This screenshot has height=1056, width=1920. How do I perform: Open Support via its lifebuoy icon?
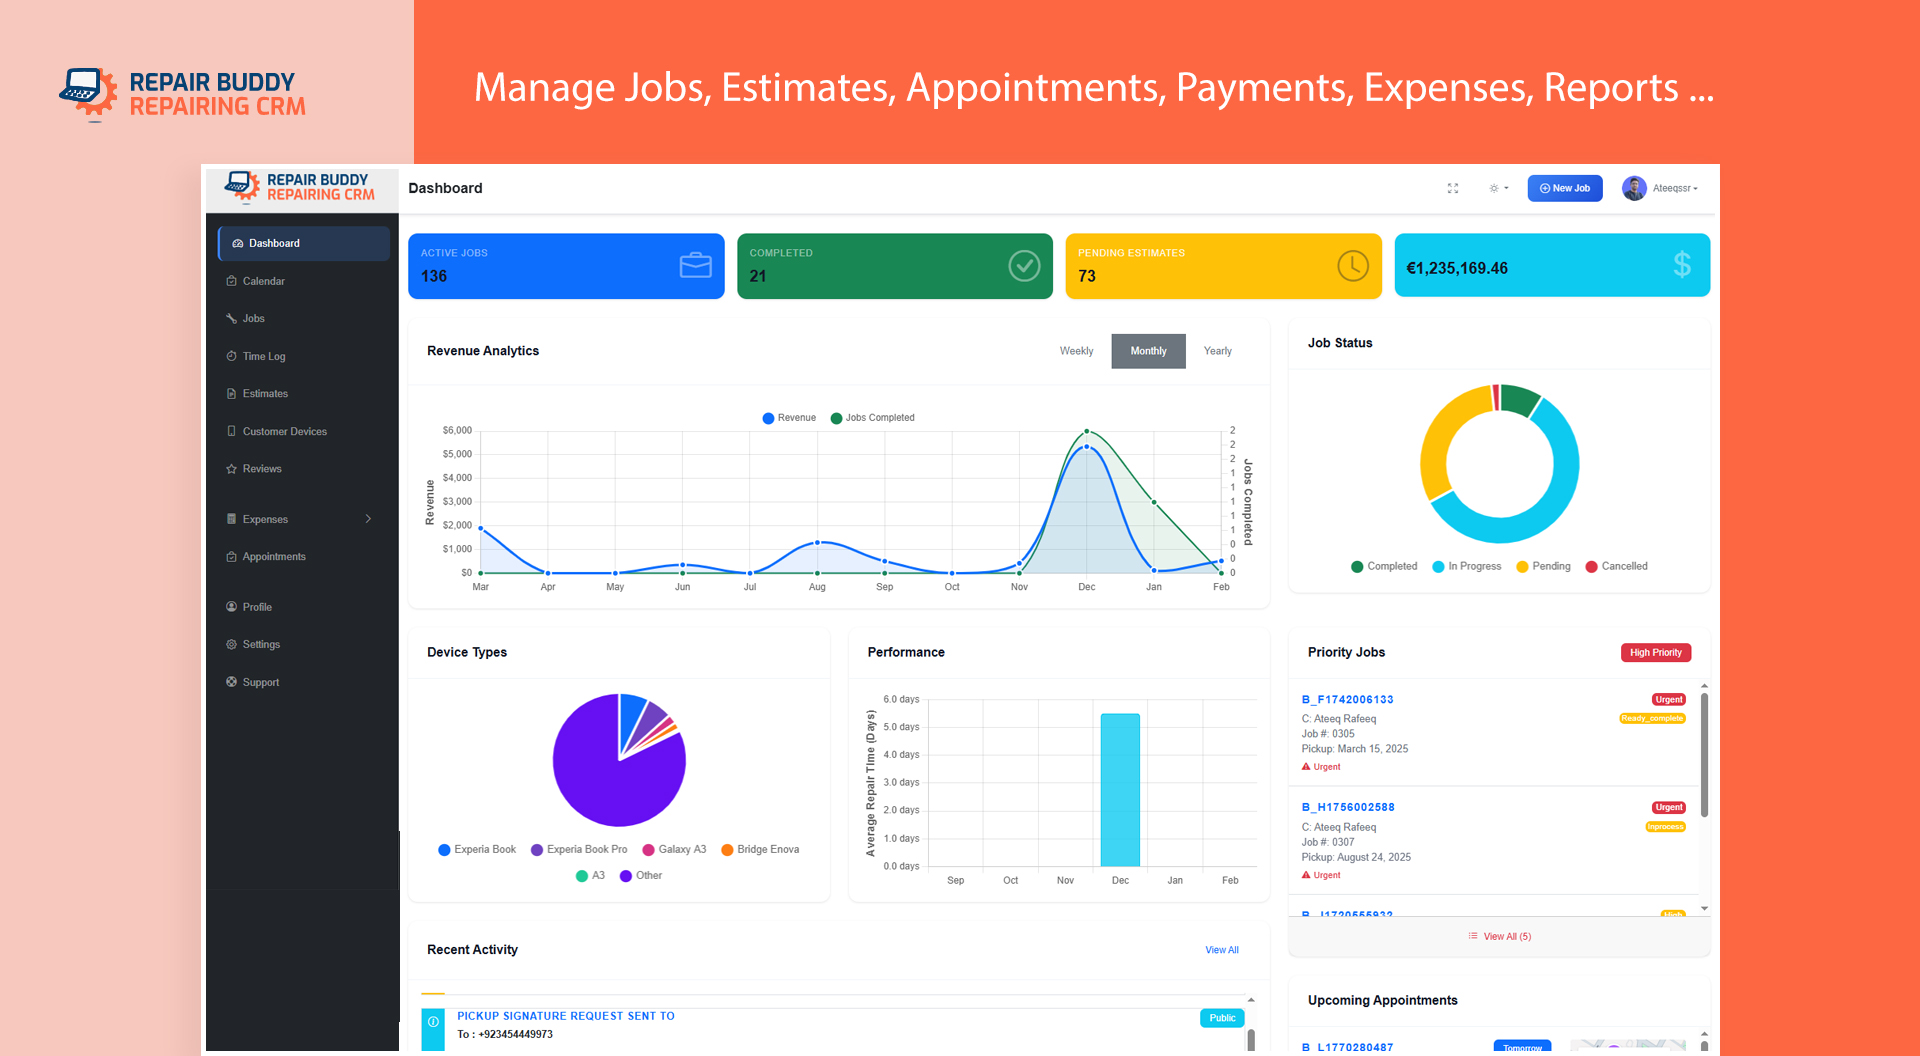(232, 682)
